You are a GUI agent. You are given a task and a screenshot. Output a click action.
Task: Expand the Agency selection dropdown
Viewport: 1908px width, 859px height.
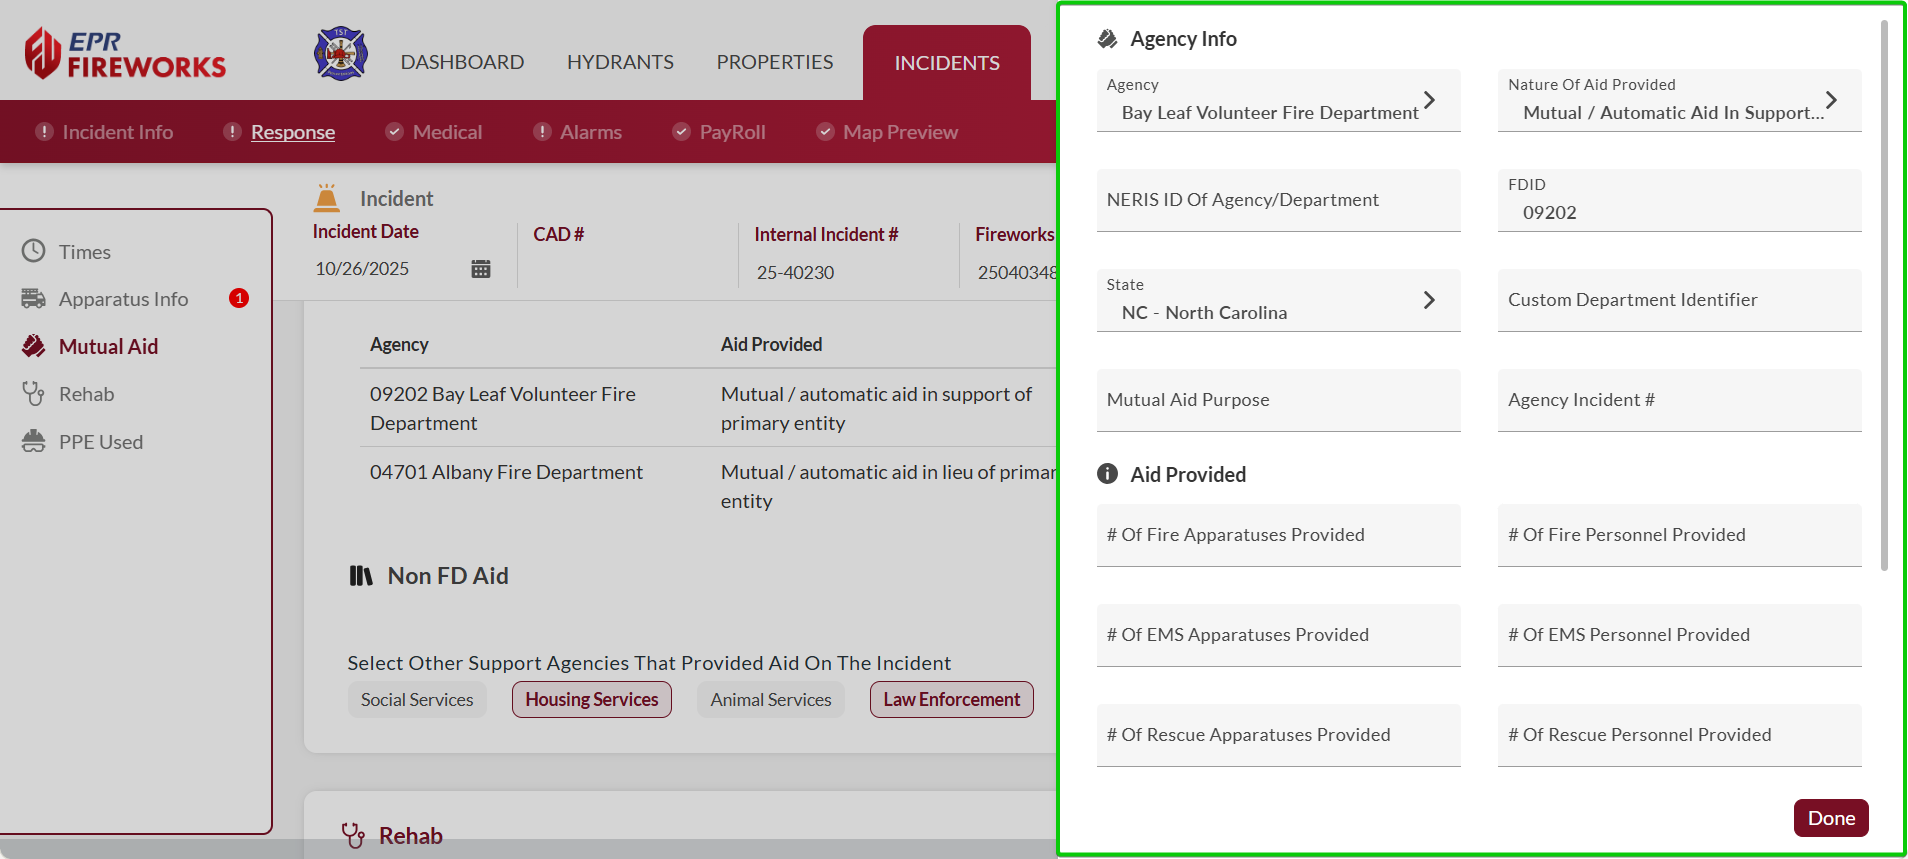click(x=1429, y=100)
